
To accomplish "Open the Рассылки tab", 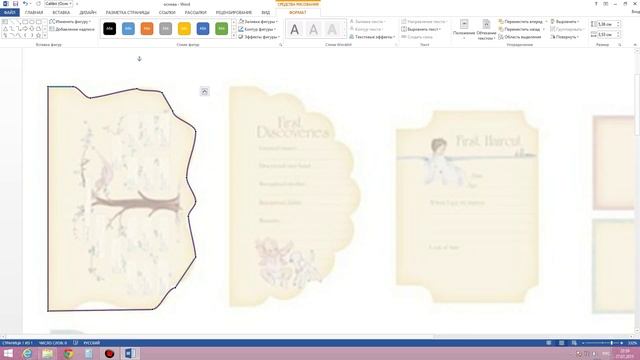I will point(196,13).
